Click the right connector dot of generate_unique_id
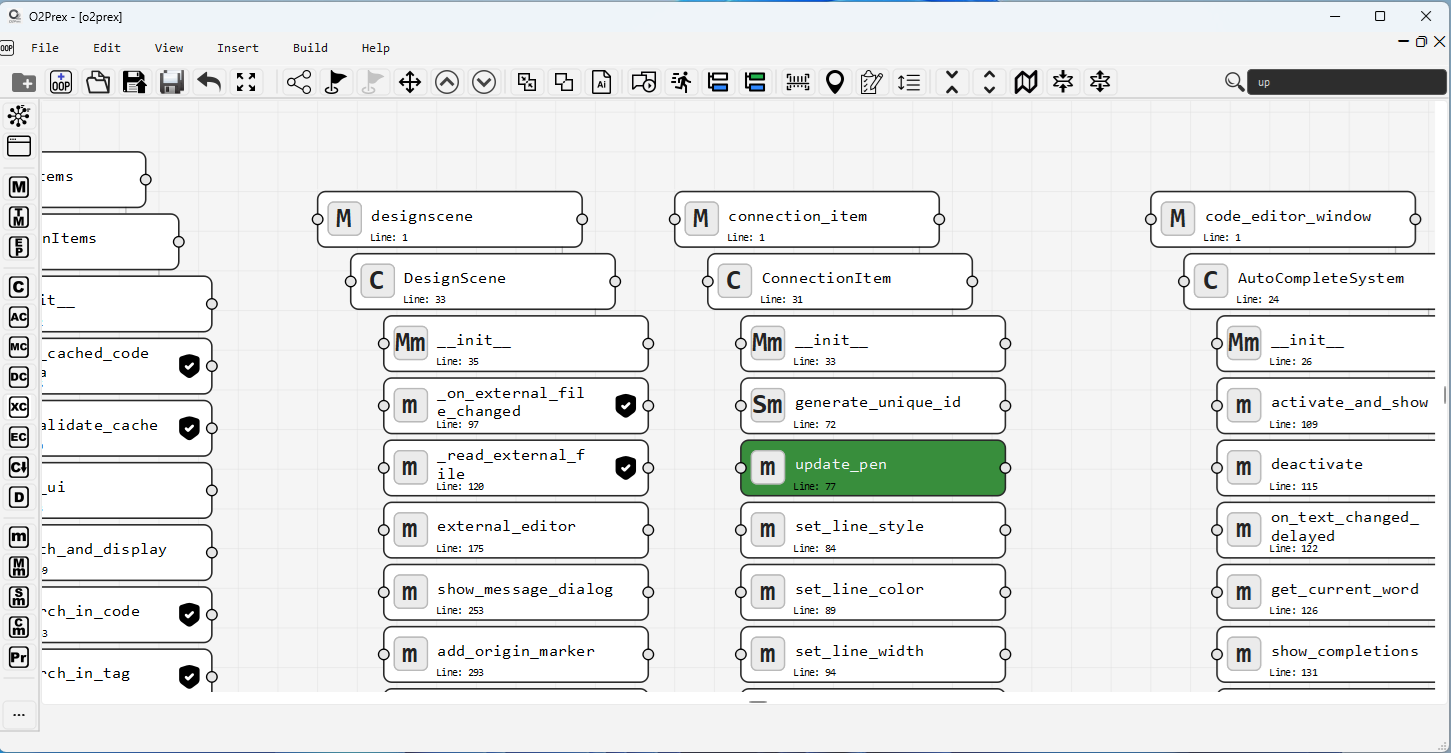 1005,405
